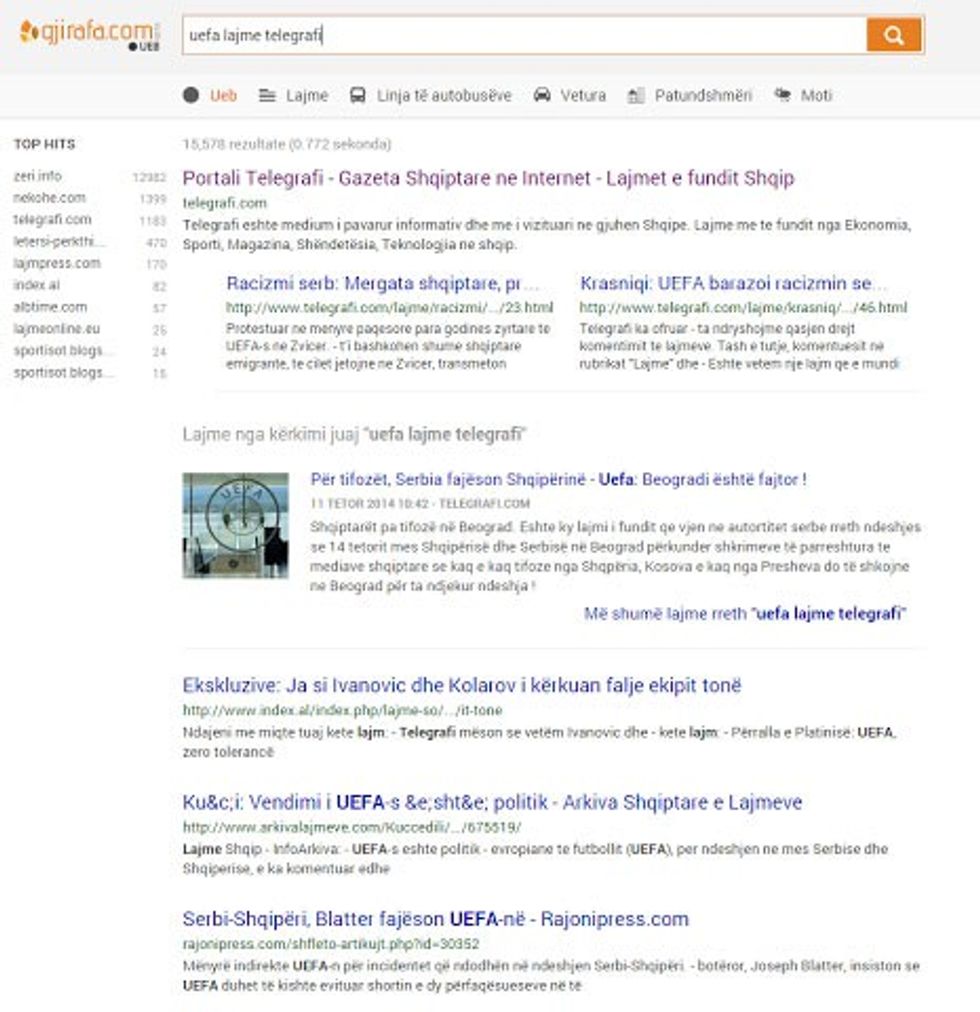Open Krasniqi UEFA barazoi racizmin sublink
980x1012 pixels.
(x=733, y=283)
